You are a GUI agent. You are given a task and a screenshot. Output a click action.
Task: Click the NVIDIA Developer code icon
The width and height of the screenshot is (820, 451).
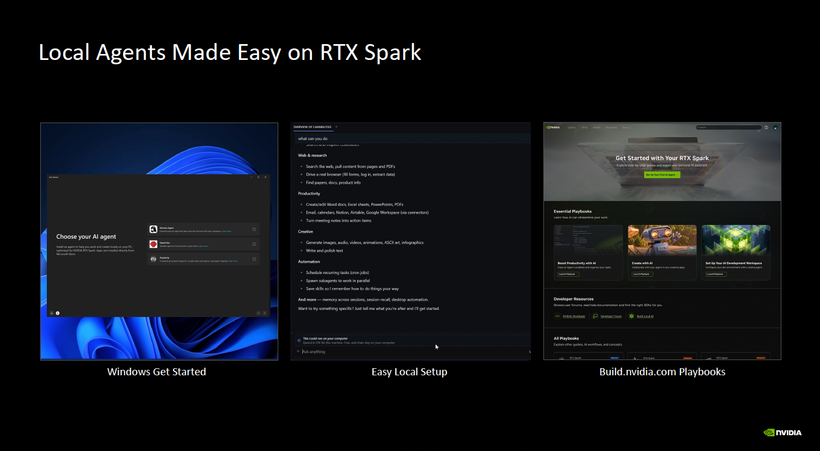(557, 316)
